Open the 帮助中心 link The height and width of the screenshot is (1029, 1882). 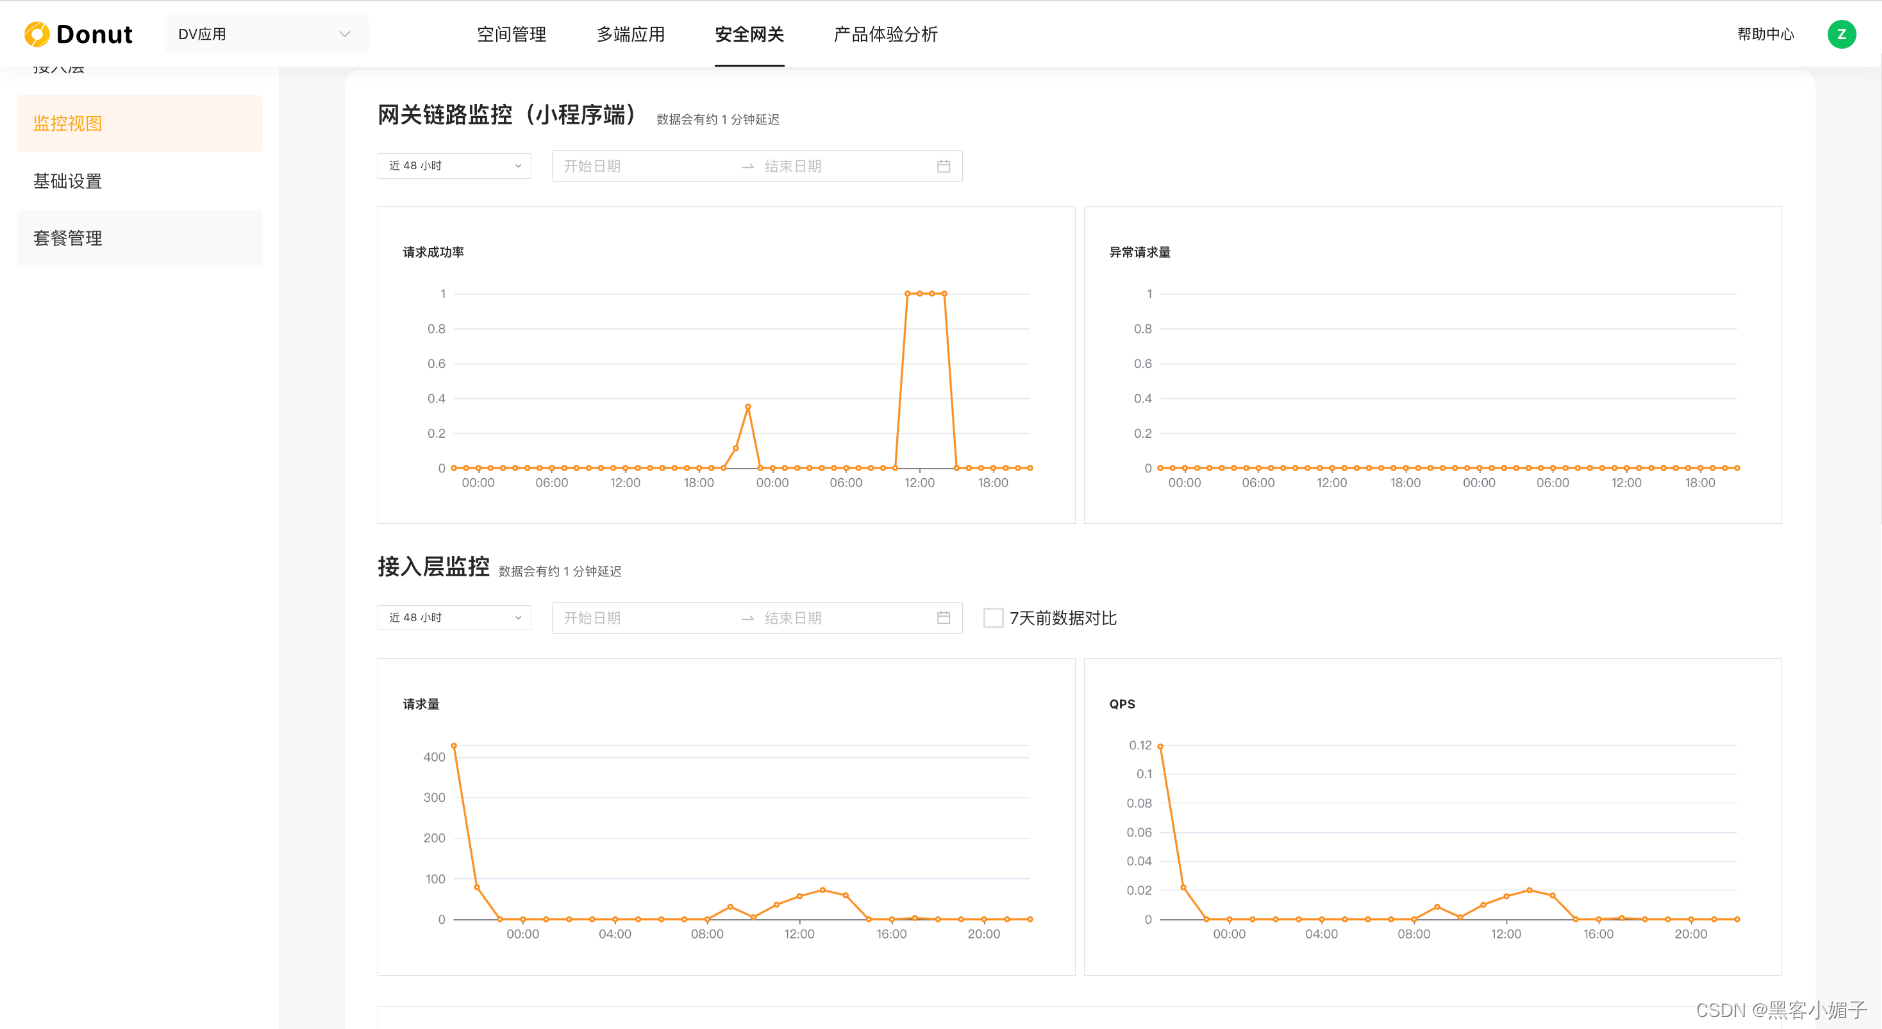(x=1765, y=34)
